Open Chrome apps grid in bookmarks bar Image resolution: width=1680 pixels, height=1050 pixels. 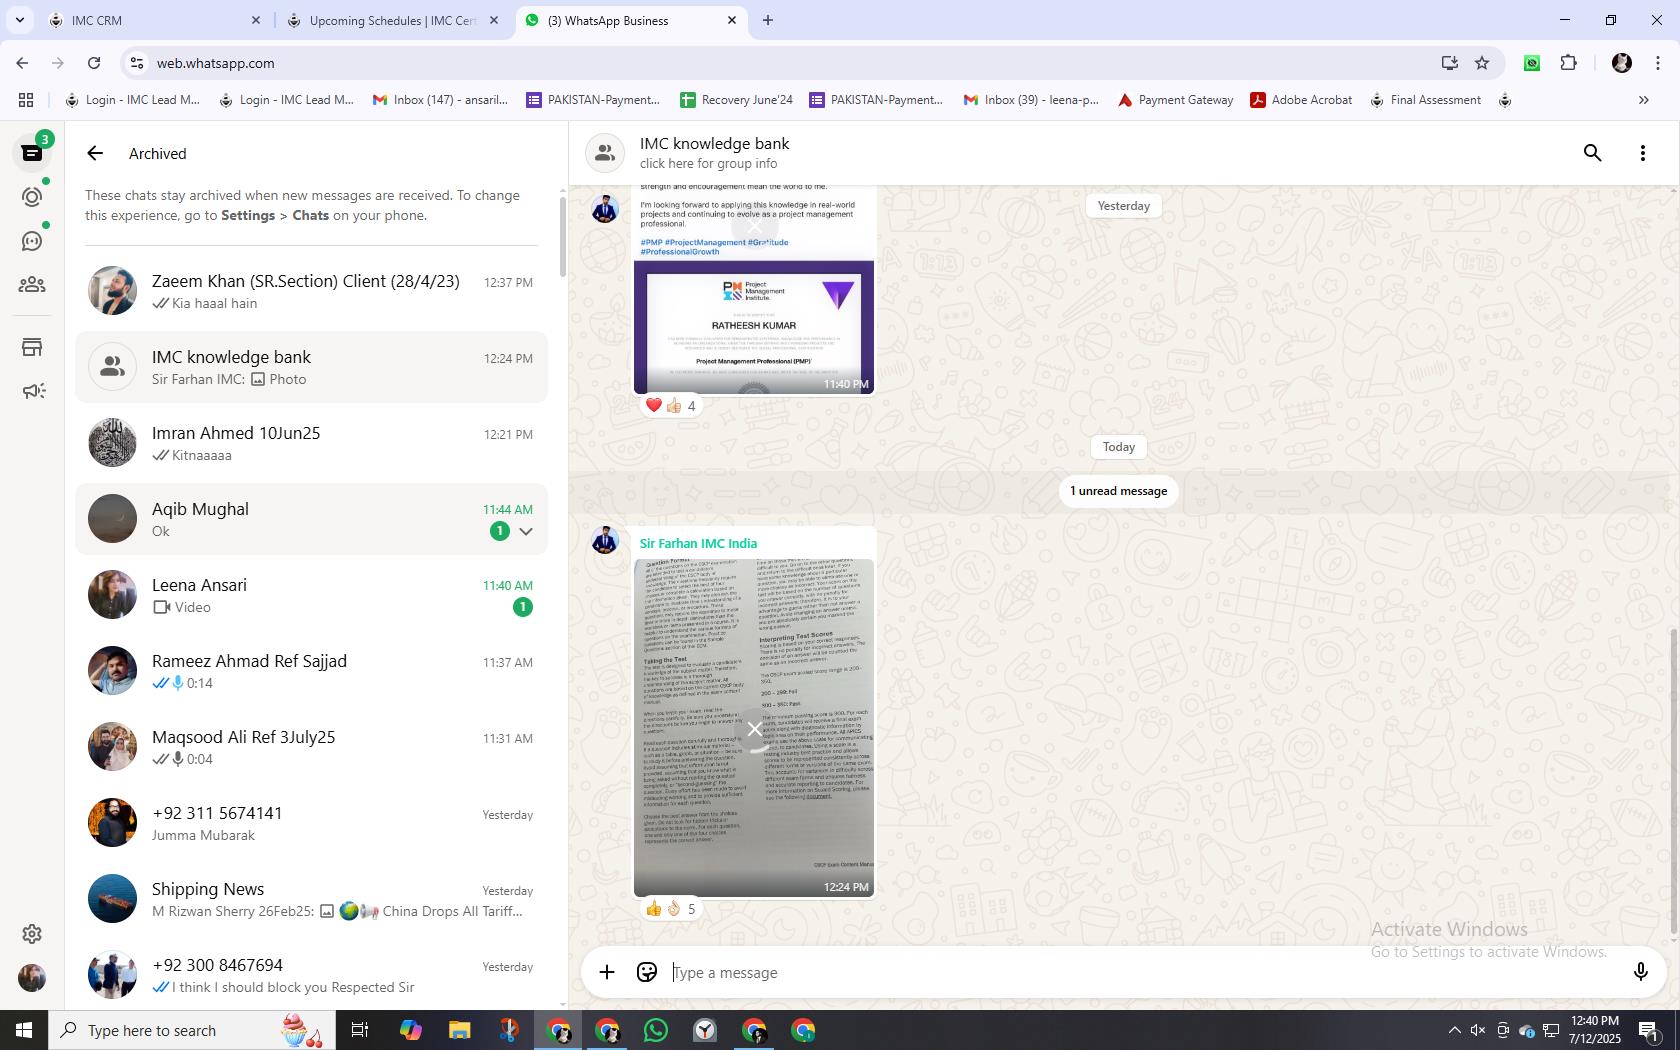[x=26, y=100]
